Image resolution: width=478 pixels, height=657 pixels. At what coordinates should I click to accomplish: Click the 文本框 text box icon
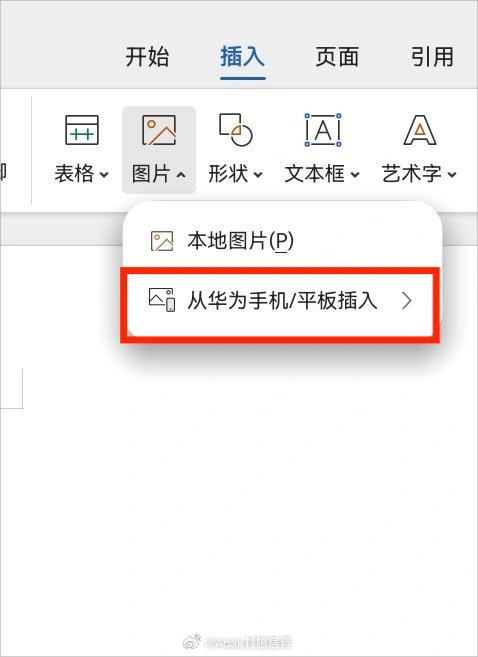323,130
